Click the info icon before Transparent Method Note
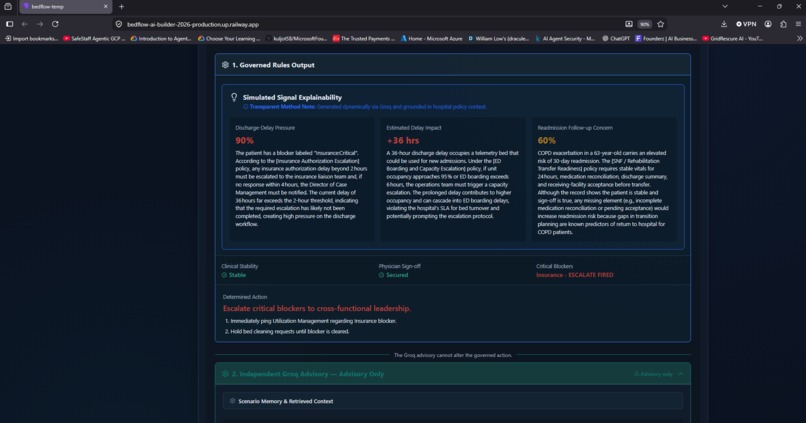Image resolution: width=806 pixels, height=423 pixels. [245, 107]
